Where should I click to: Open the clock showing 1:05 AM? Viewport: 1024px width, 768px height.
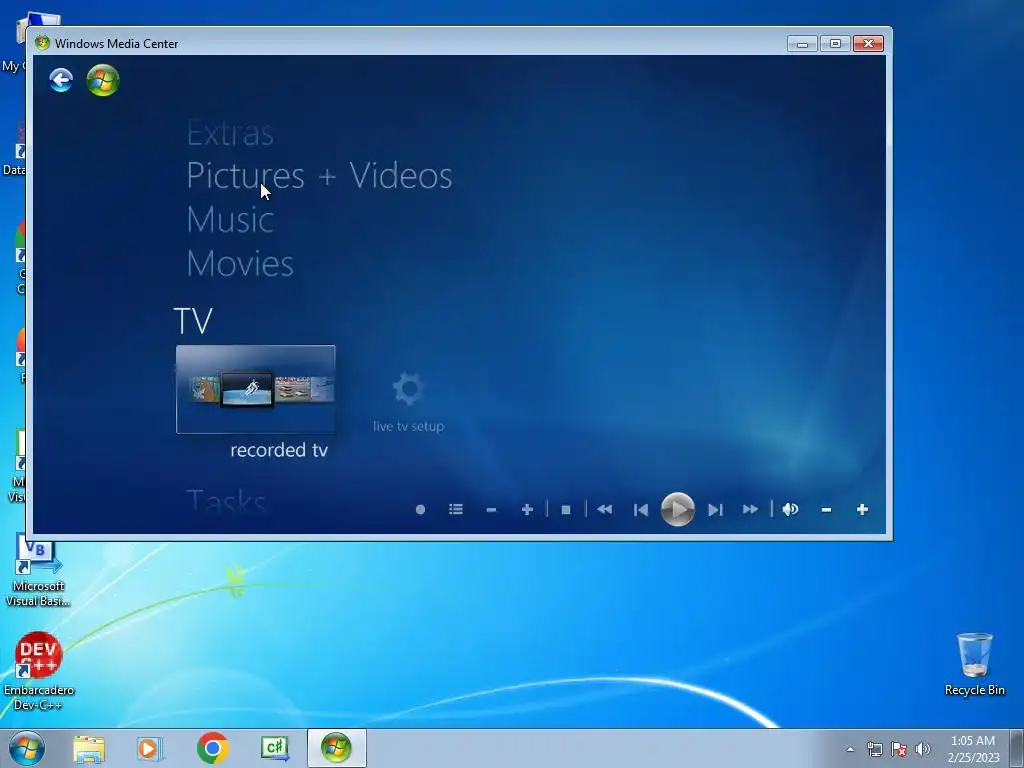tap(973, 749)
